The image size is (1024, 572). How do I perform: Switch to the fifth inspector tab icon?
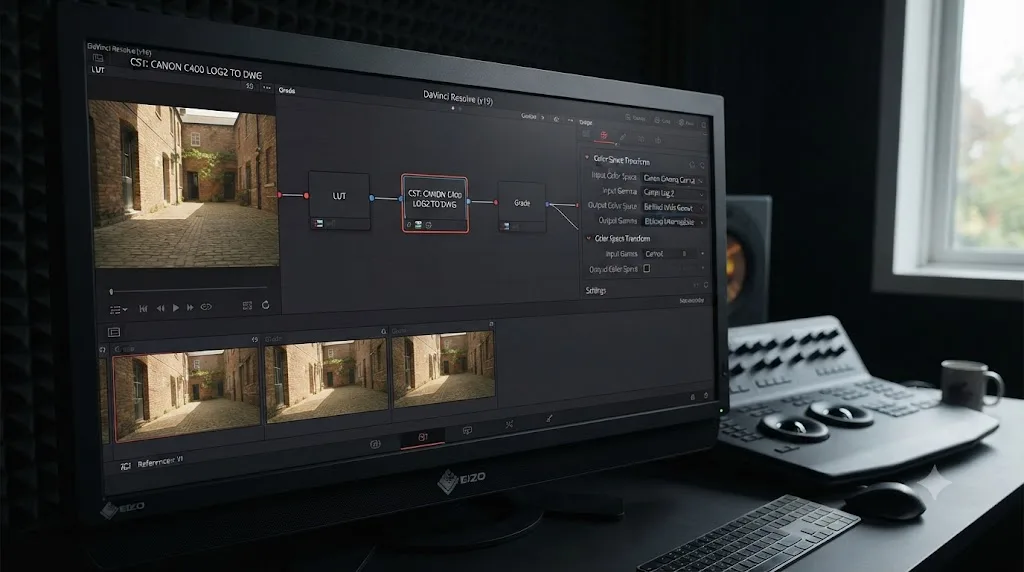[658, 140]
